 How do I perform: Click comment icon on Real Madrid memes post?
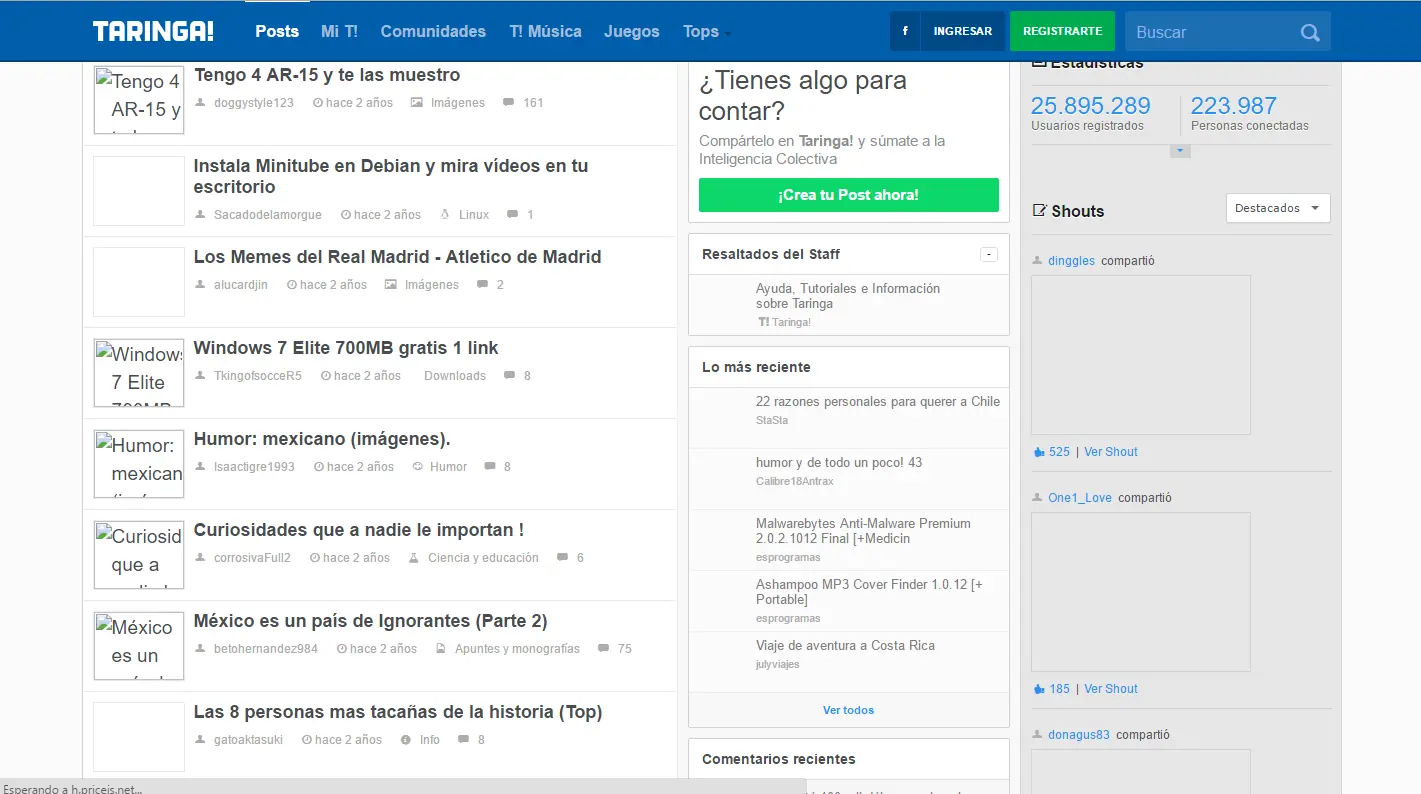click(x=482, y=284)
